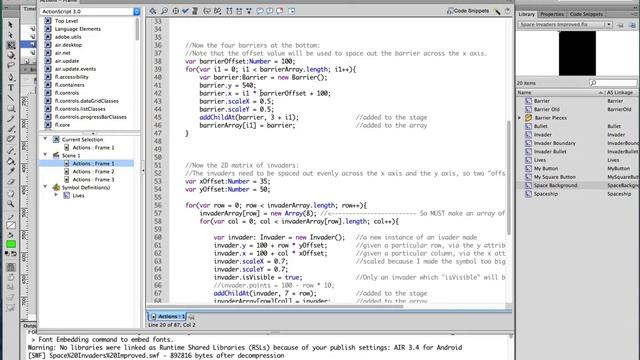The image size is (640, 360).
Task: Click the Find magnifier in Actions toolbar
Action: [164, 11]
